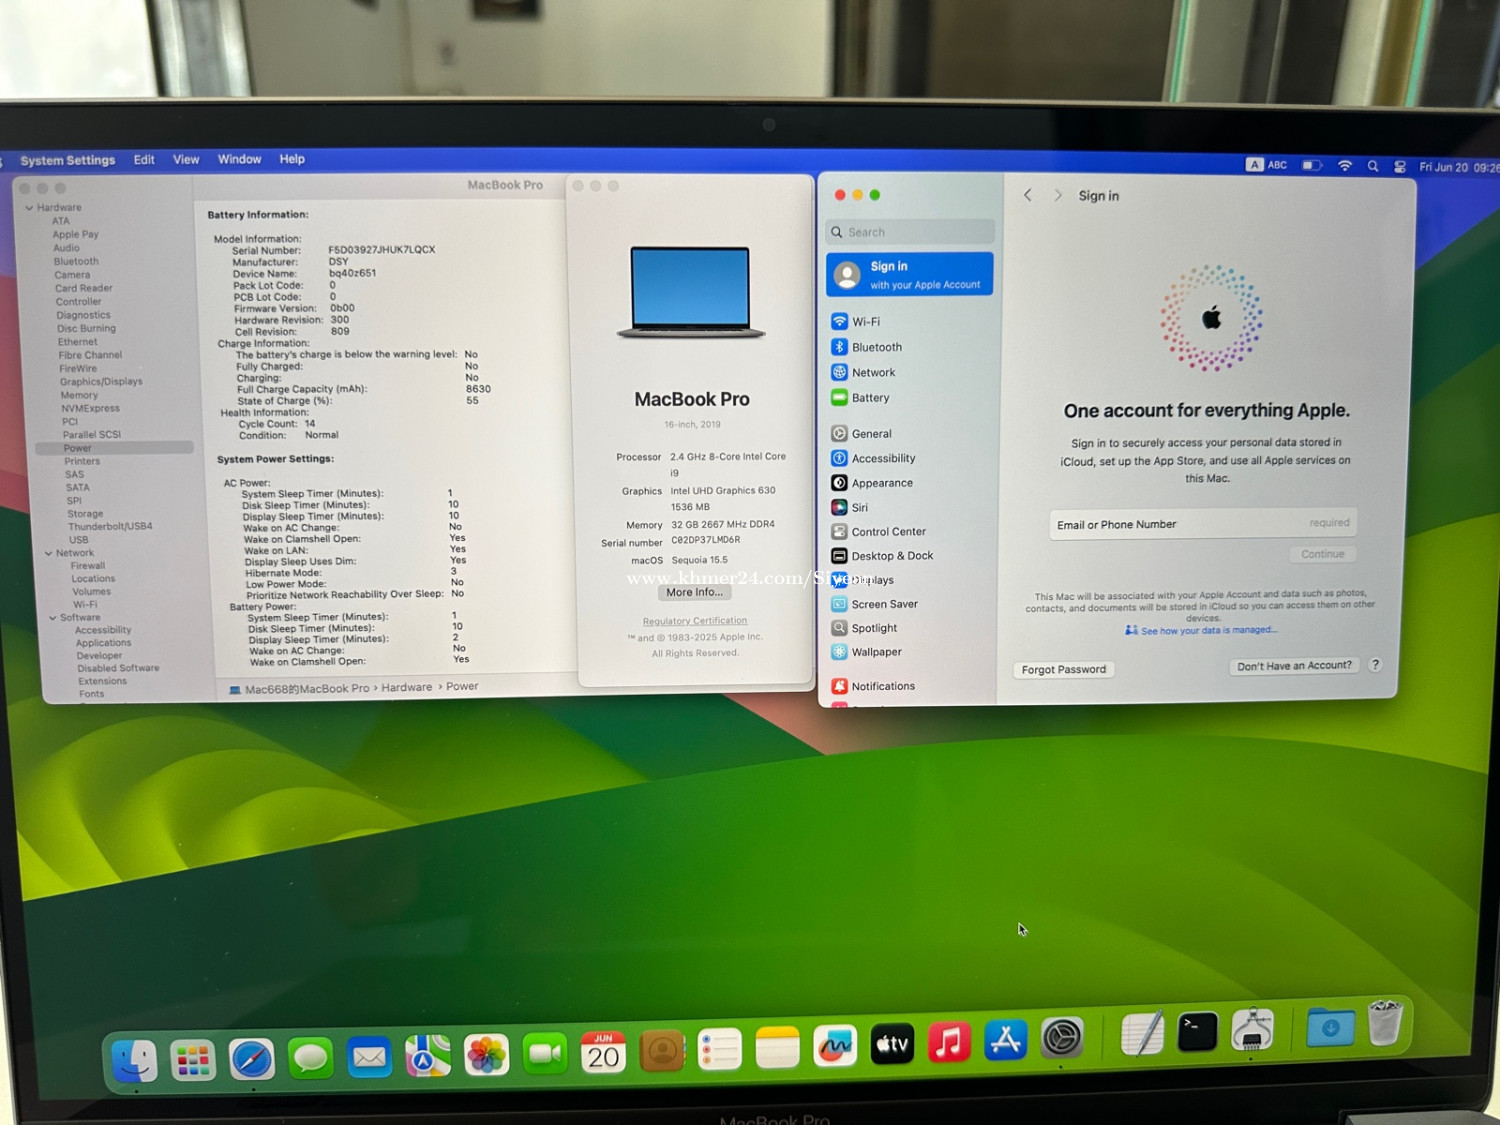
Task: Open App Store from Dock
Action: (x=1006, y=1041)
